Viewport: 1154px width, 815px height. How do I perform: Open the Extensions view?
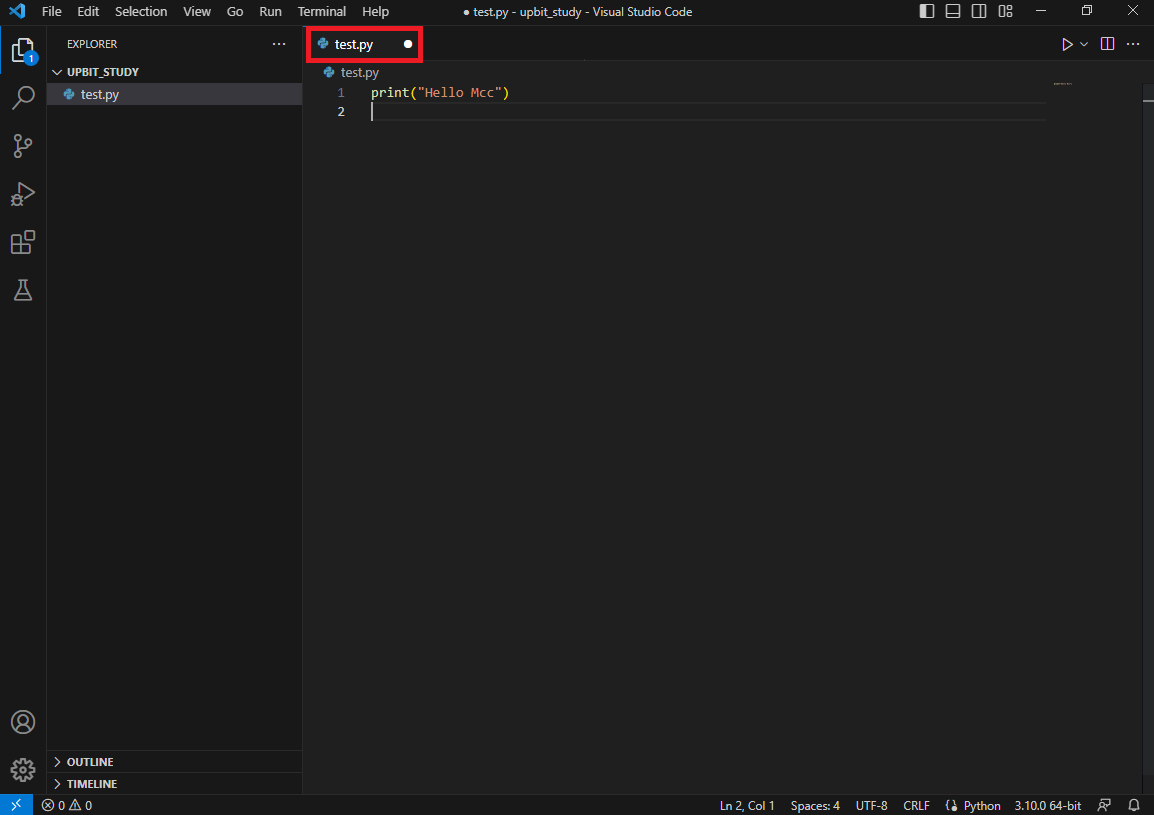click(23, 242)
